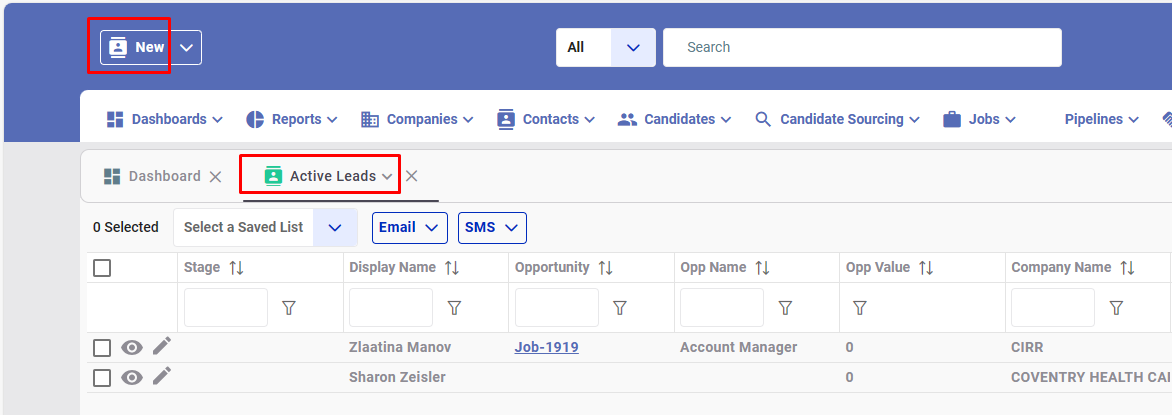Open the Job-1919 opportunity link
Image resolution: width=1172 pixels, height=415 pixels.
pos(546,347)
